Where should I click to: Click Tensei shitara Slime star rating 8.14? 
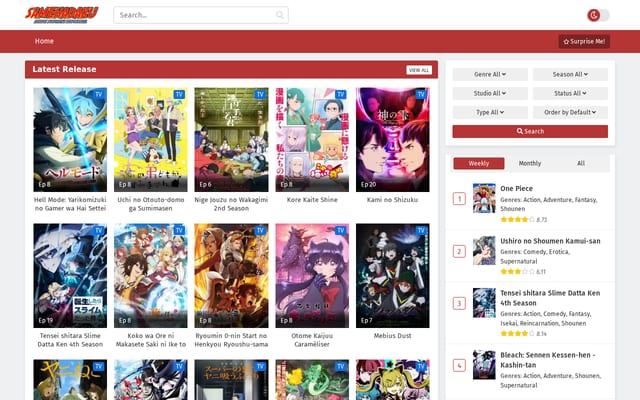coord(524,334)
